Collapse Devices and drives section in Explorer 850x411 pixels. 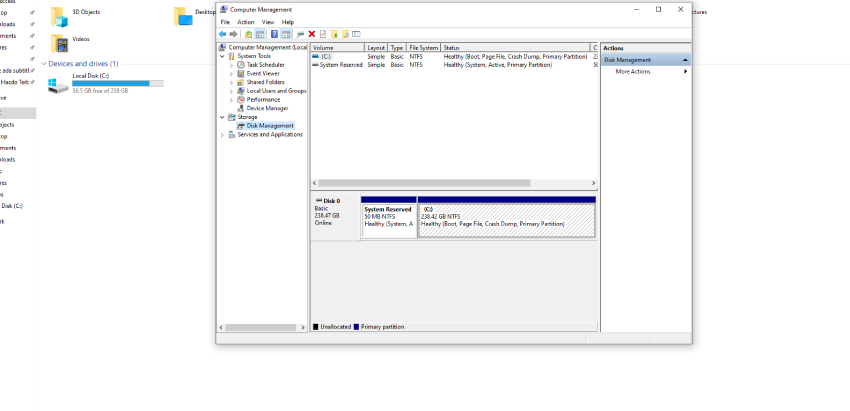(43, 64)
